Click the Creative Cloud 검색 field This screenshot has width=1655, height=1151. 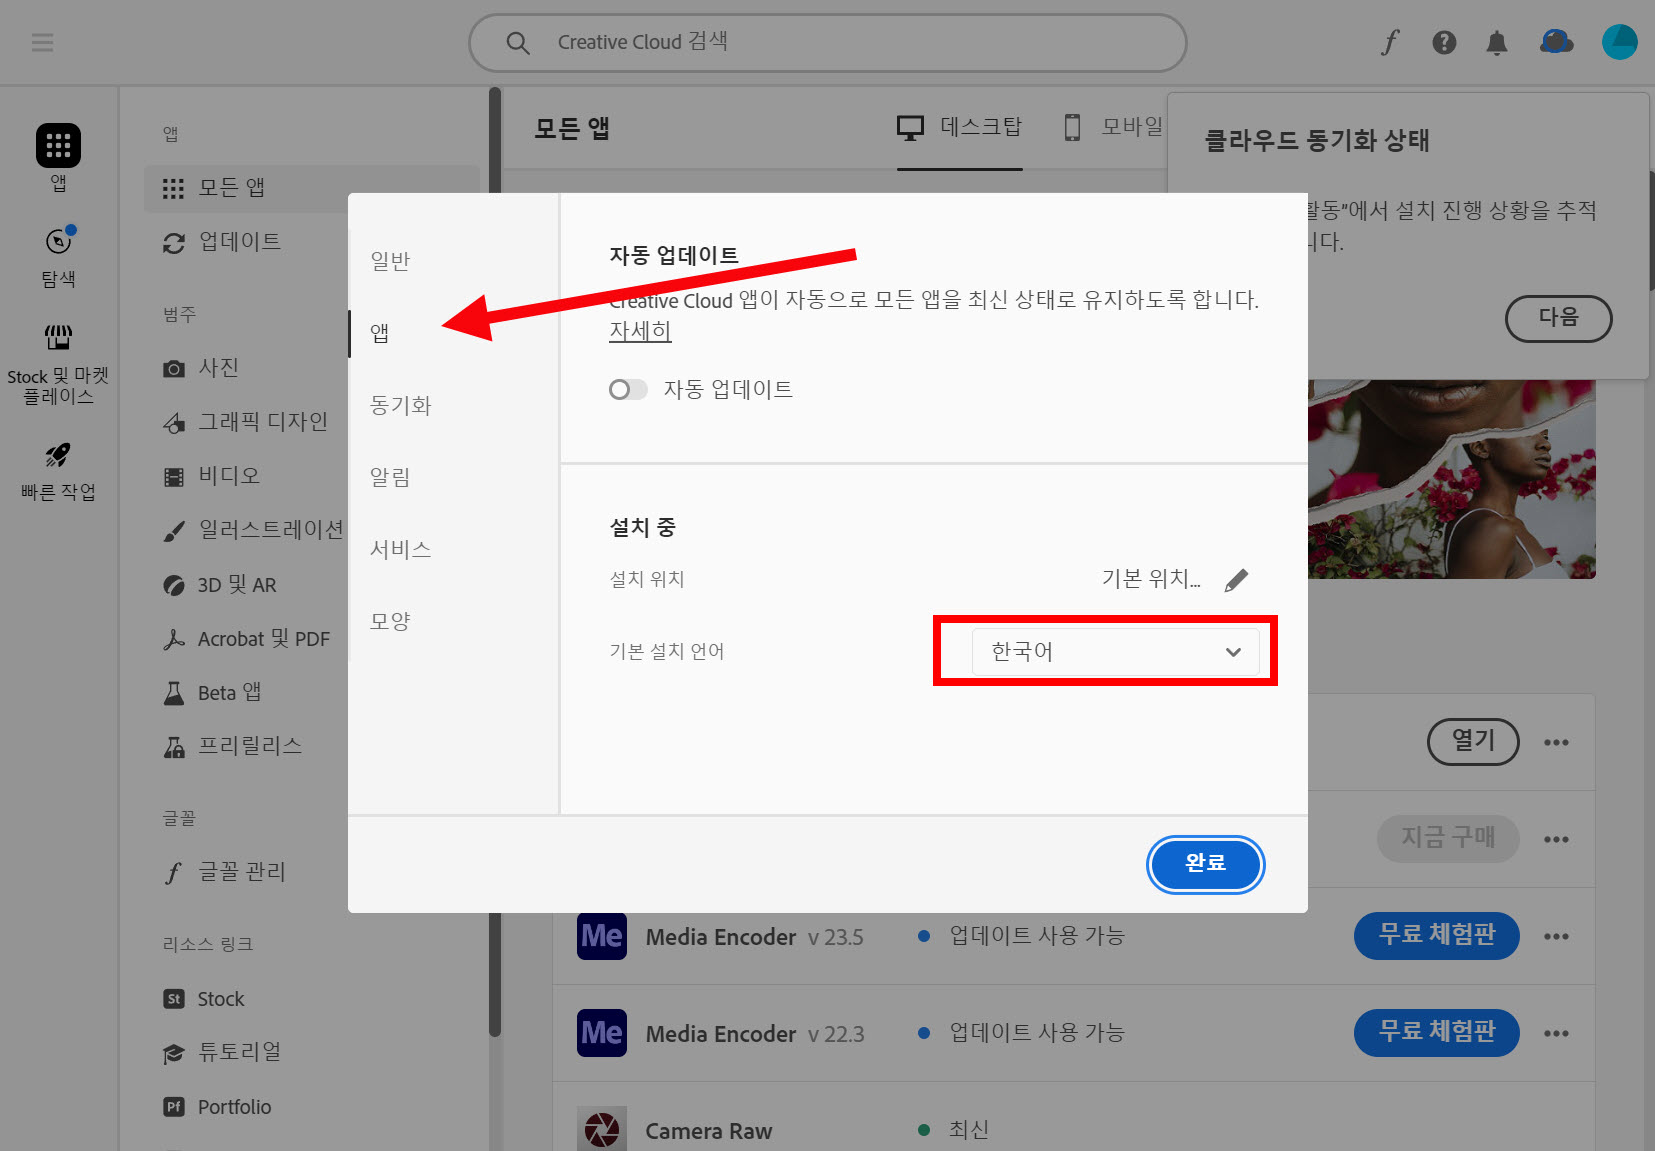click(x=828, y=43)
